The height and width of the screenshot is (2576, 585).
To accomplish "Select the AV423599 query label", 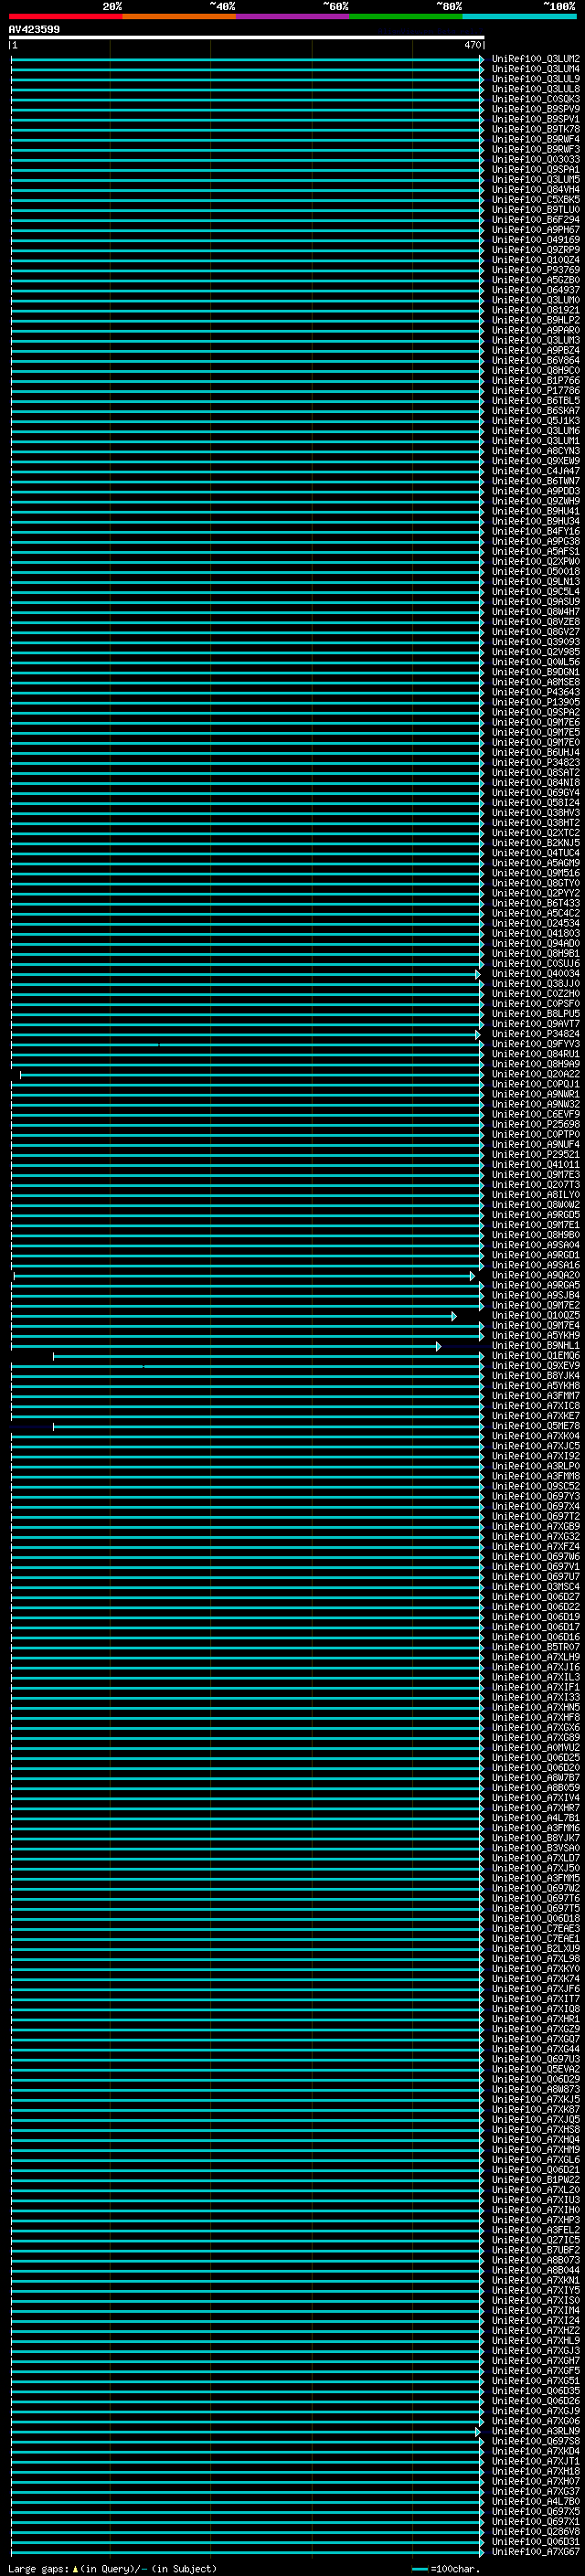I will (34, 30).
